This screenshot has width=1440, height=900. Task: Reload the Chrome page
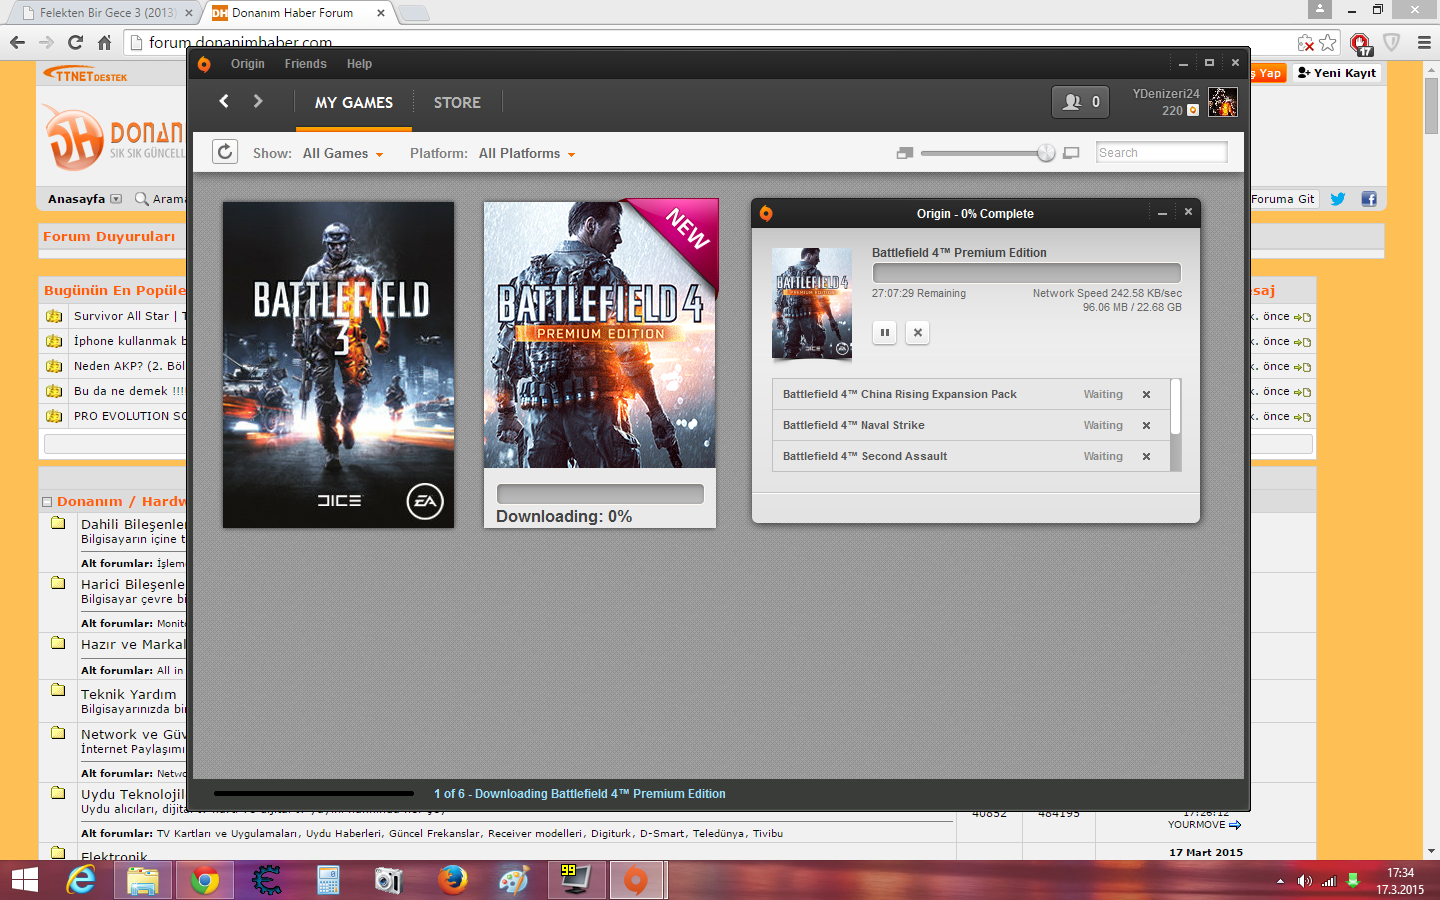click(75, 42)
